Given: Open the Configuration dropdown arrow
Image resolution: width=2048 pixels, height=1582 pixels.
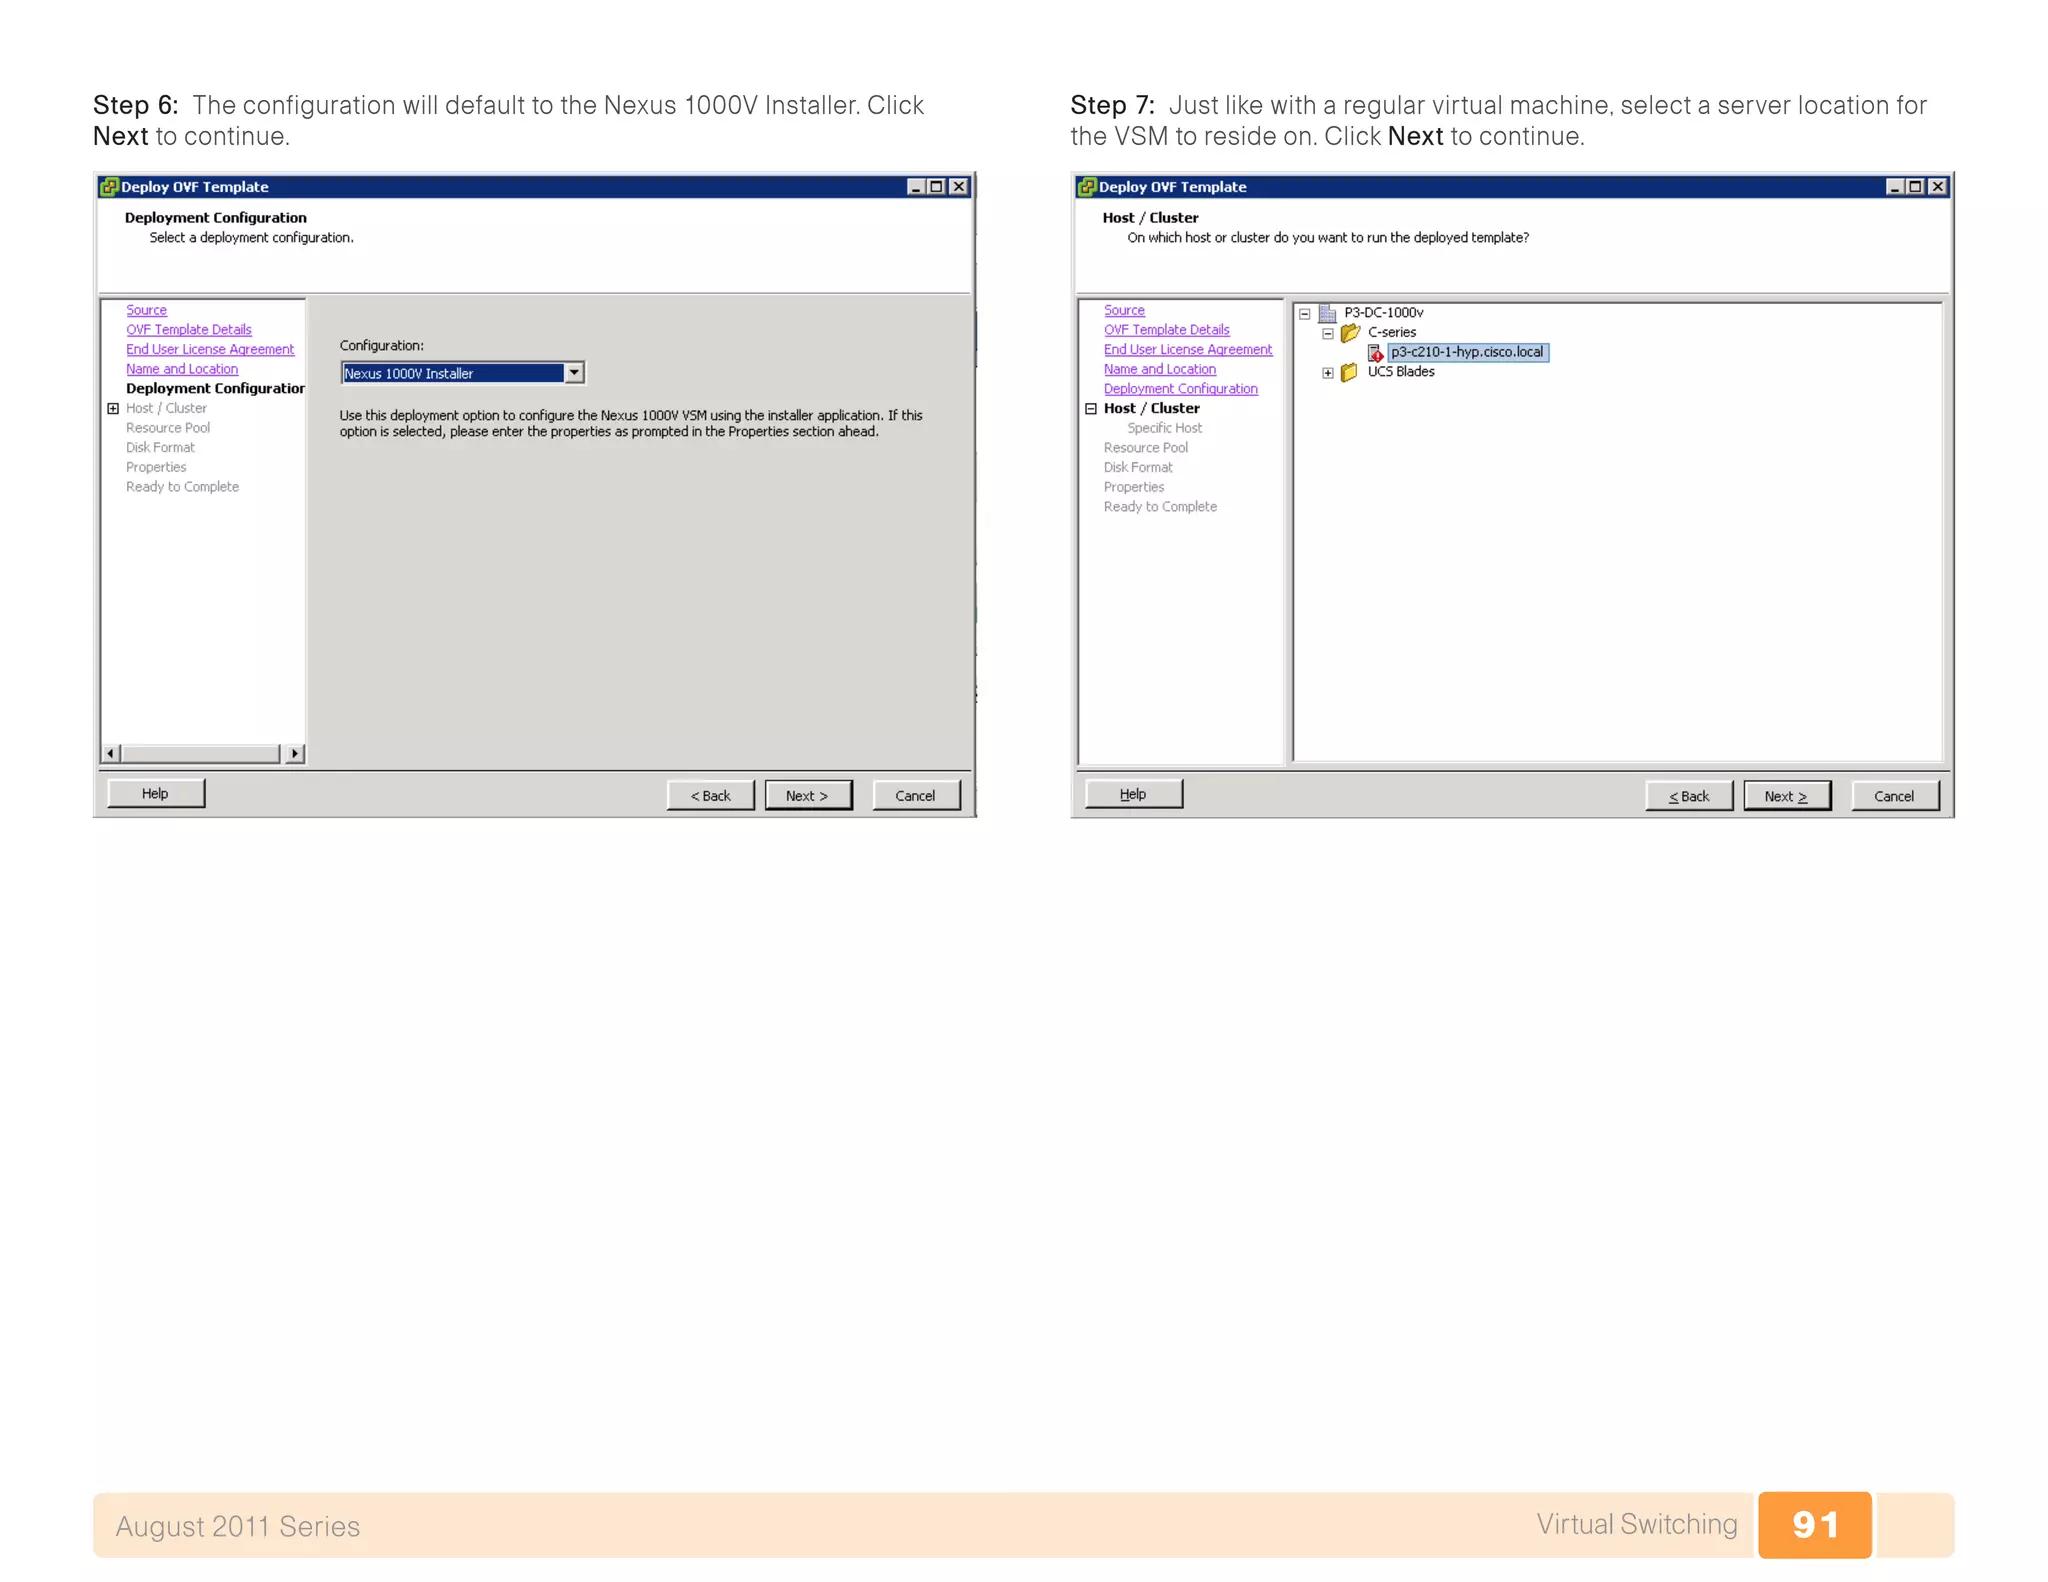Looking at the screenshot, I should pos(574,373).
